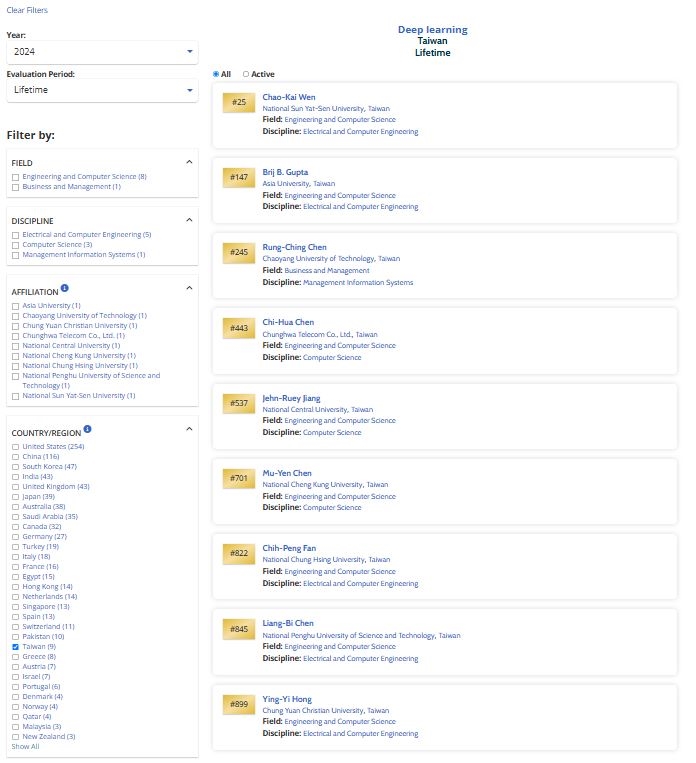Click the #25 gold rank badge
696x763 pixels.
(x=239, y=102)
